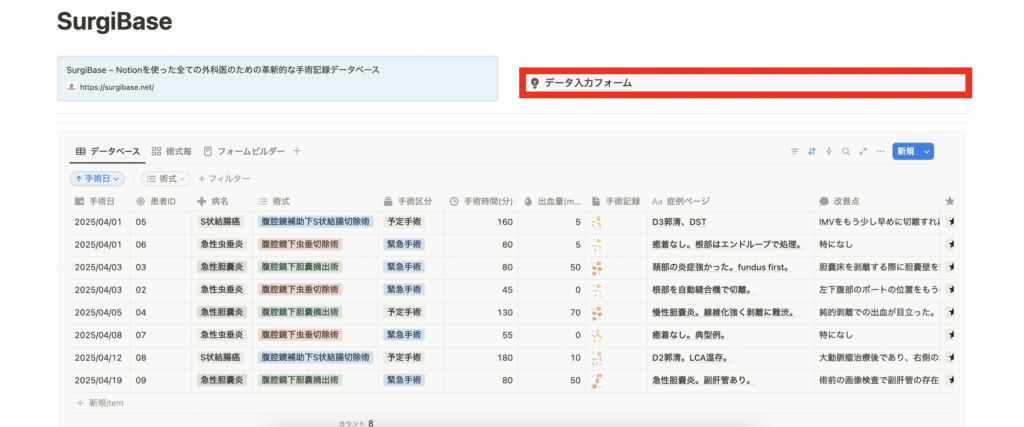Select S状結腸癌 tag in patient 05 row
The height and width of the screenshot is (427, 1024).
[x=222, y=223]
